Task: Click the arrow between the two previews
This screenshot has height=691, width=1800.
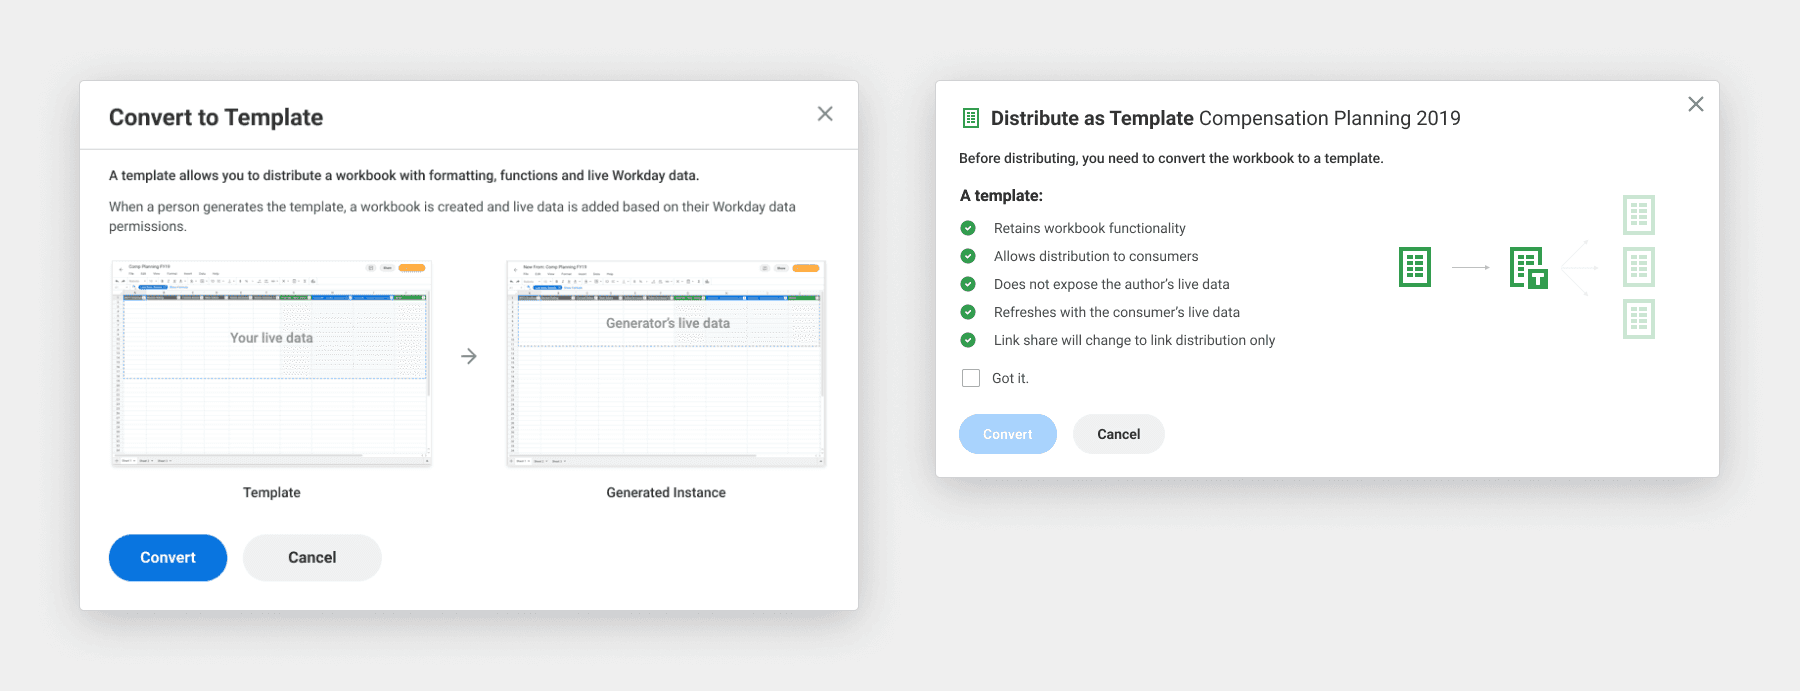Action: [x=469, y=356]
